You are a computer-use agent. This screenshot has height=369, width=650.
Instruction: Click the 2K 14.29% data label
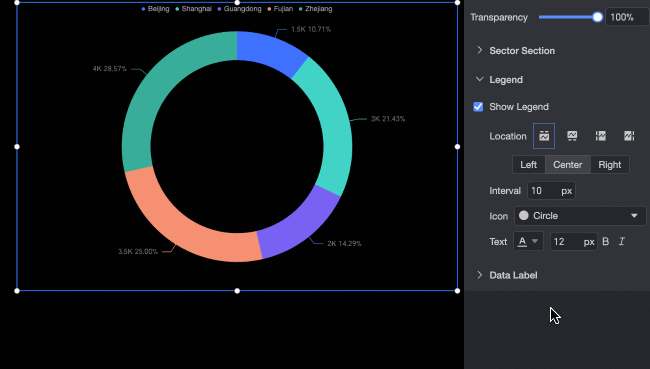pos(344,243)
